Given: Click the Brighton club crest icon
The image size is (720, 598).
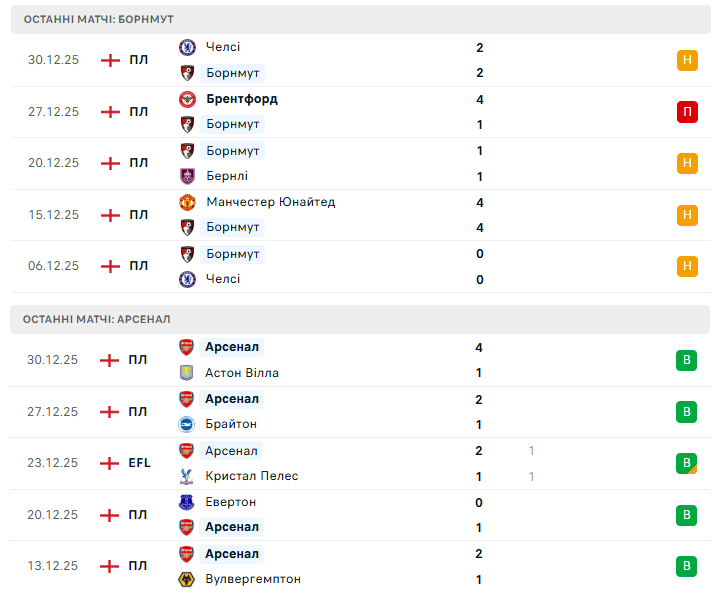Looking at the screenshot, I should [x=187, y=424].
